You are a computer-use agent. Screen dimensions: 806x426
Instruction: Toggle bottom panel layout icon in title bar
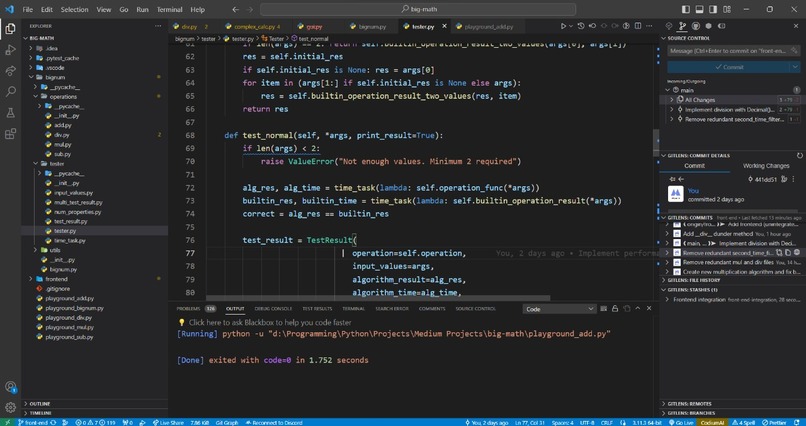click(699, 9)
